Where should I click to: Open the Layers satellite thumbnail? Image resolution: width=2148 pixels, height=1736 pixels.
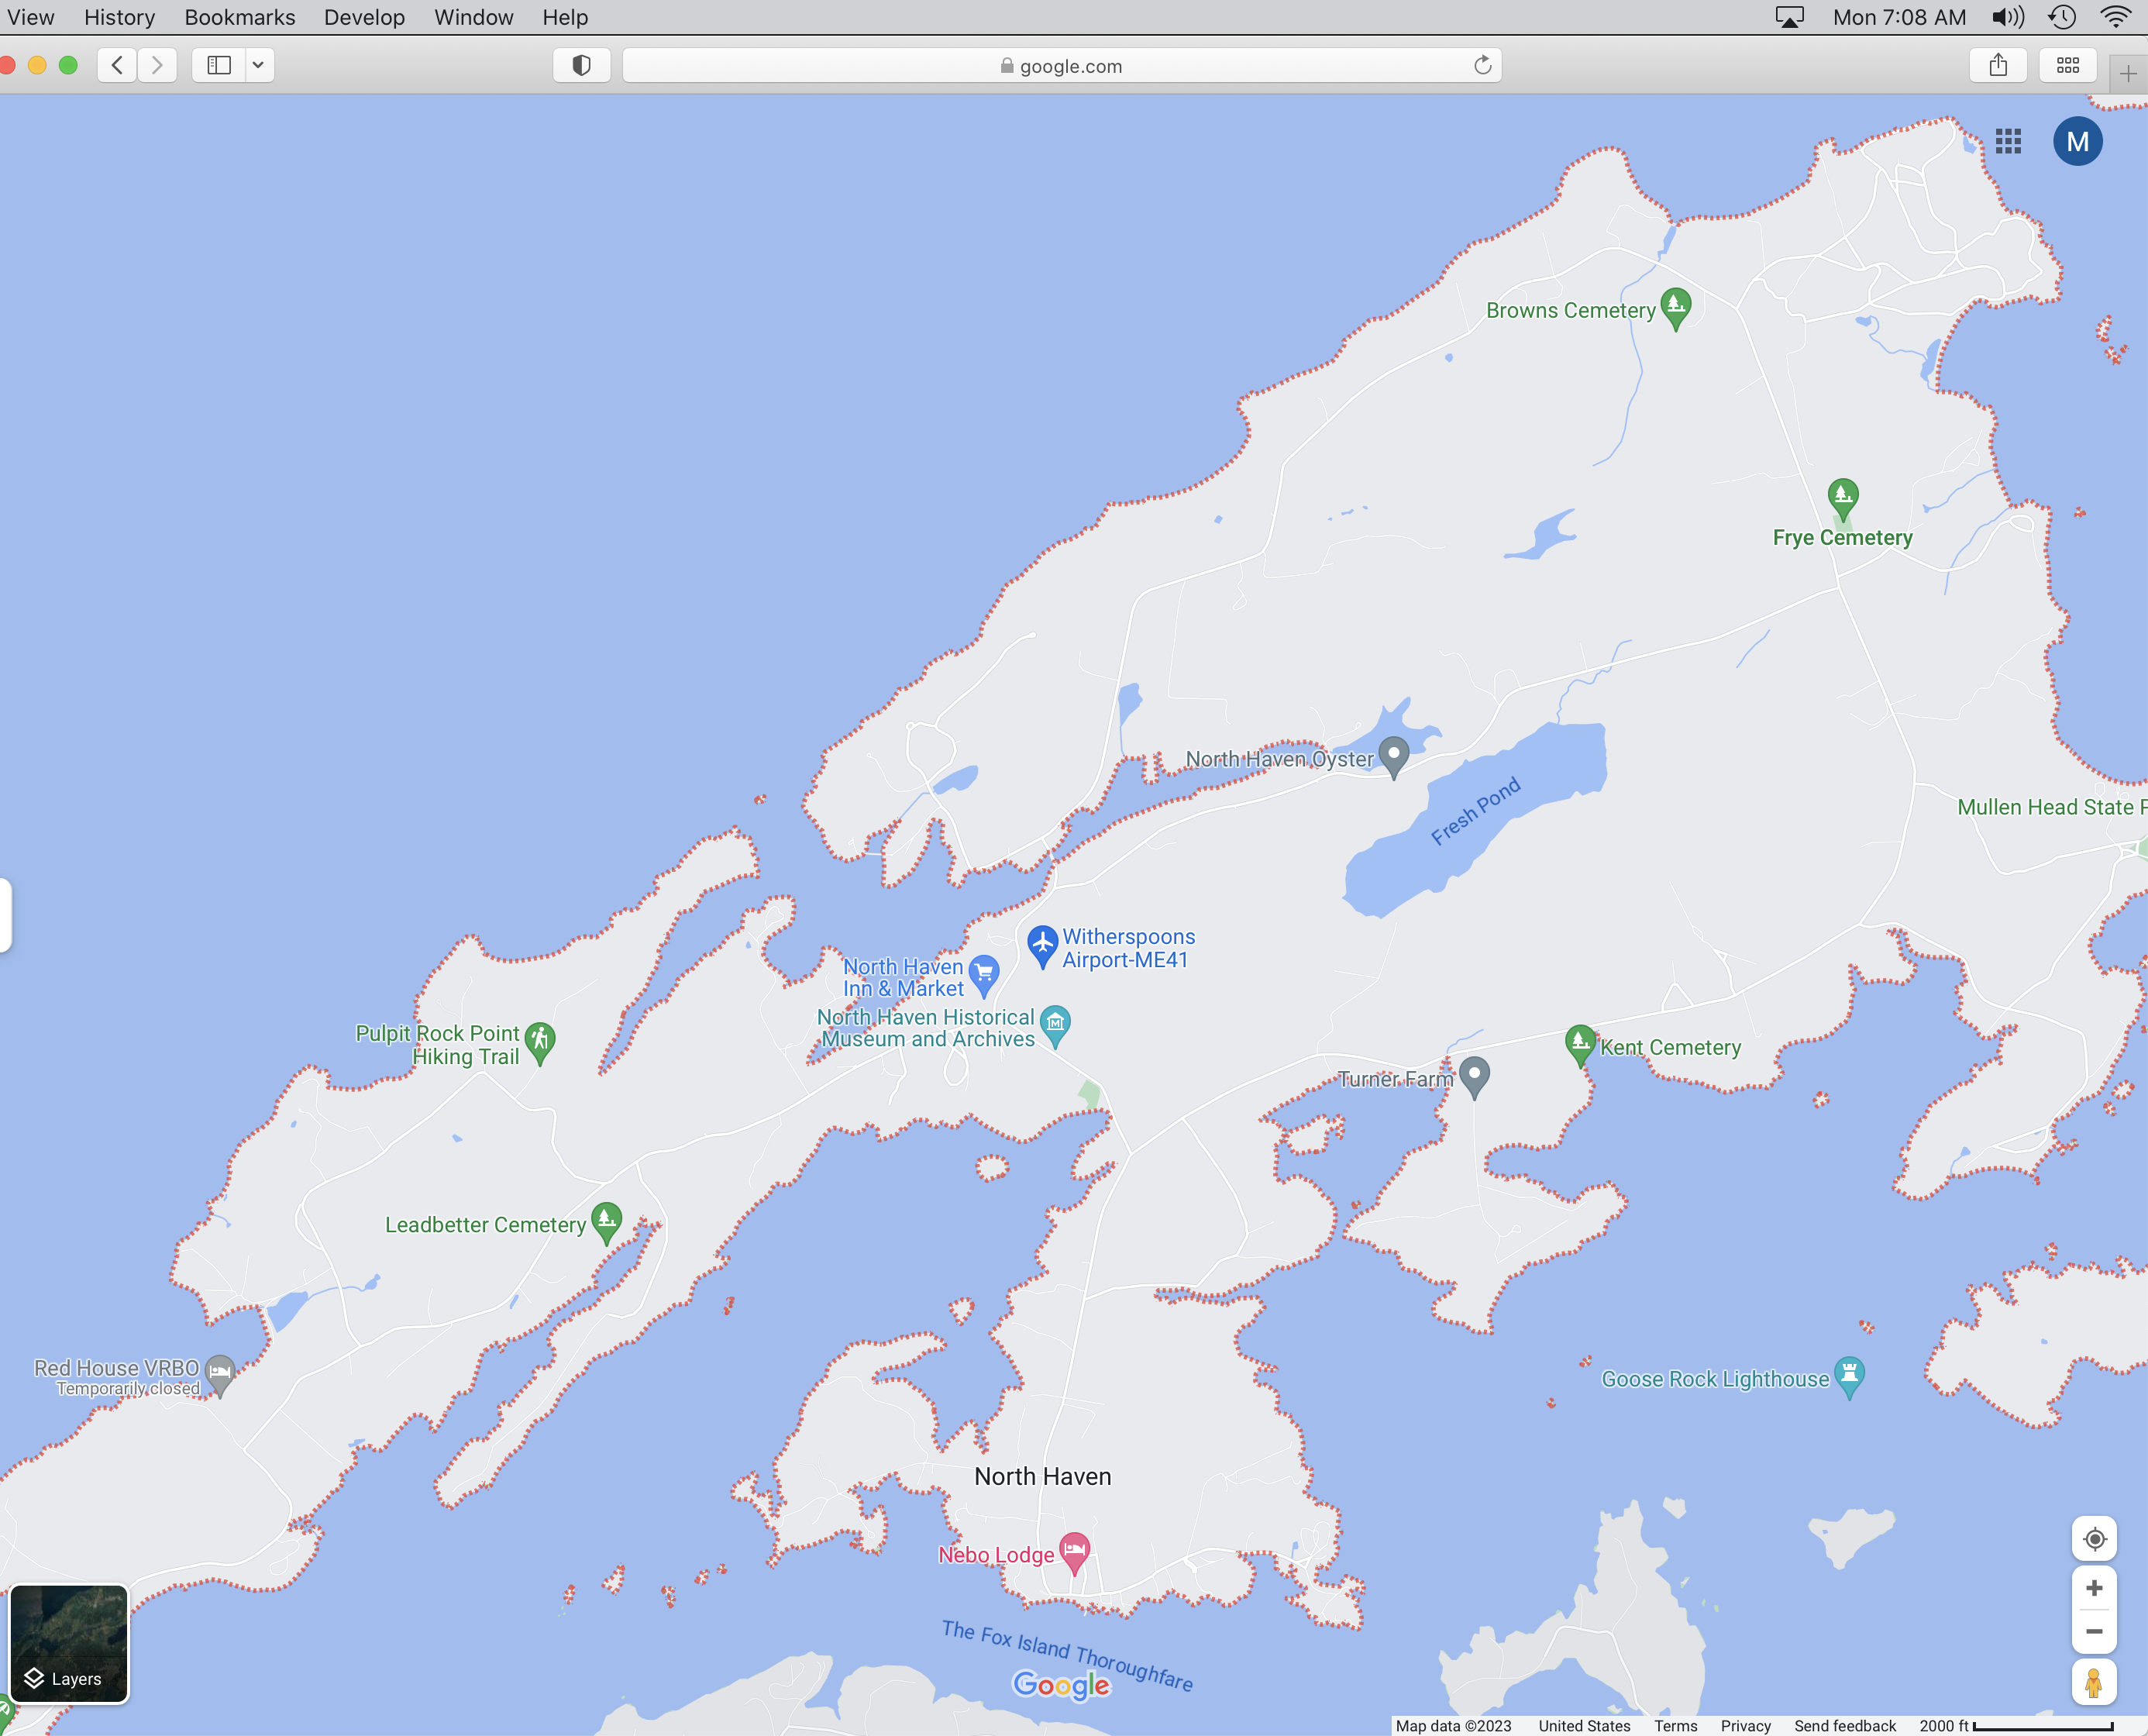(69, 1644)
